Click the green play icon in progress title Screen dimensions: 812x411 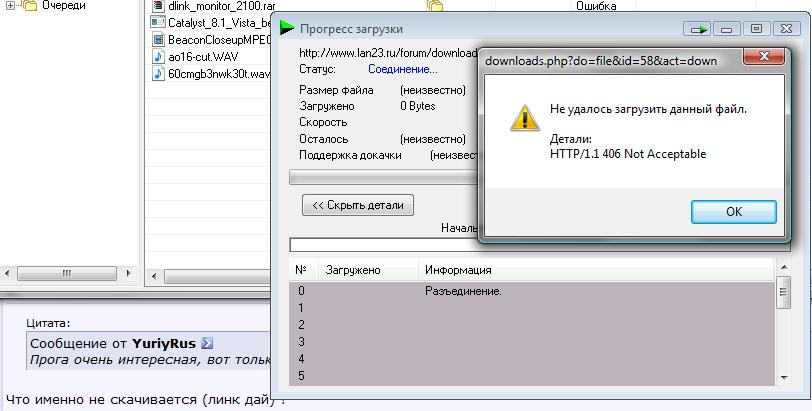286,28
